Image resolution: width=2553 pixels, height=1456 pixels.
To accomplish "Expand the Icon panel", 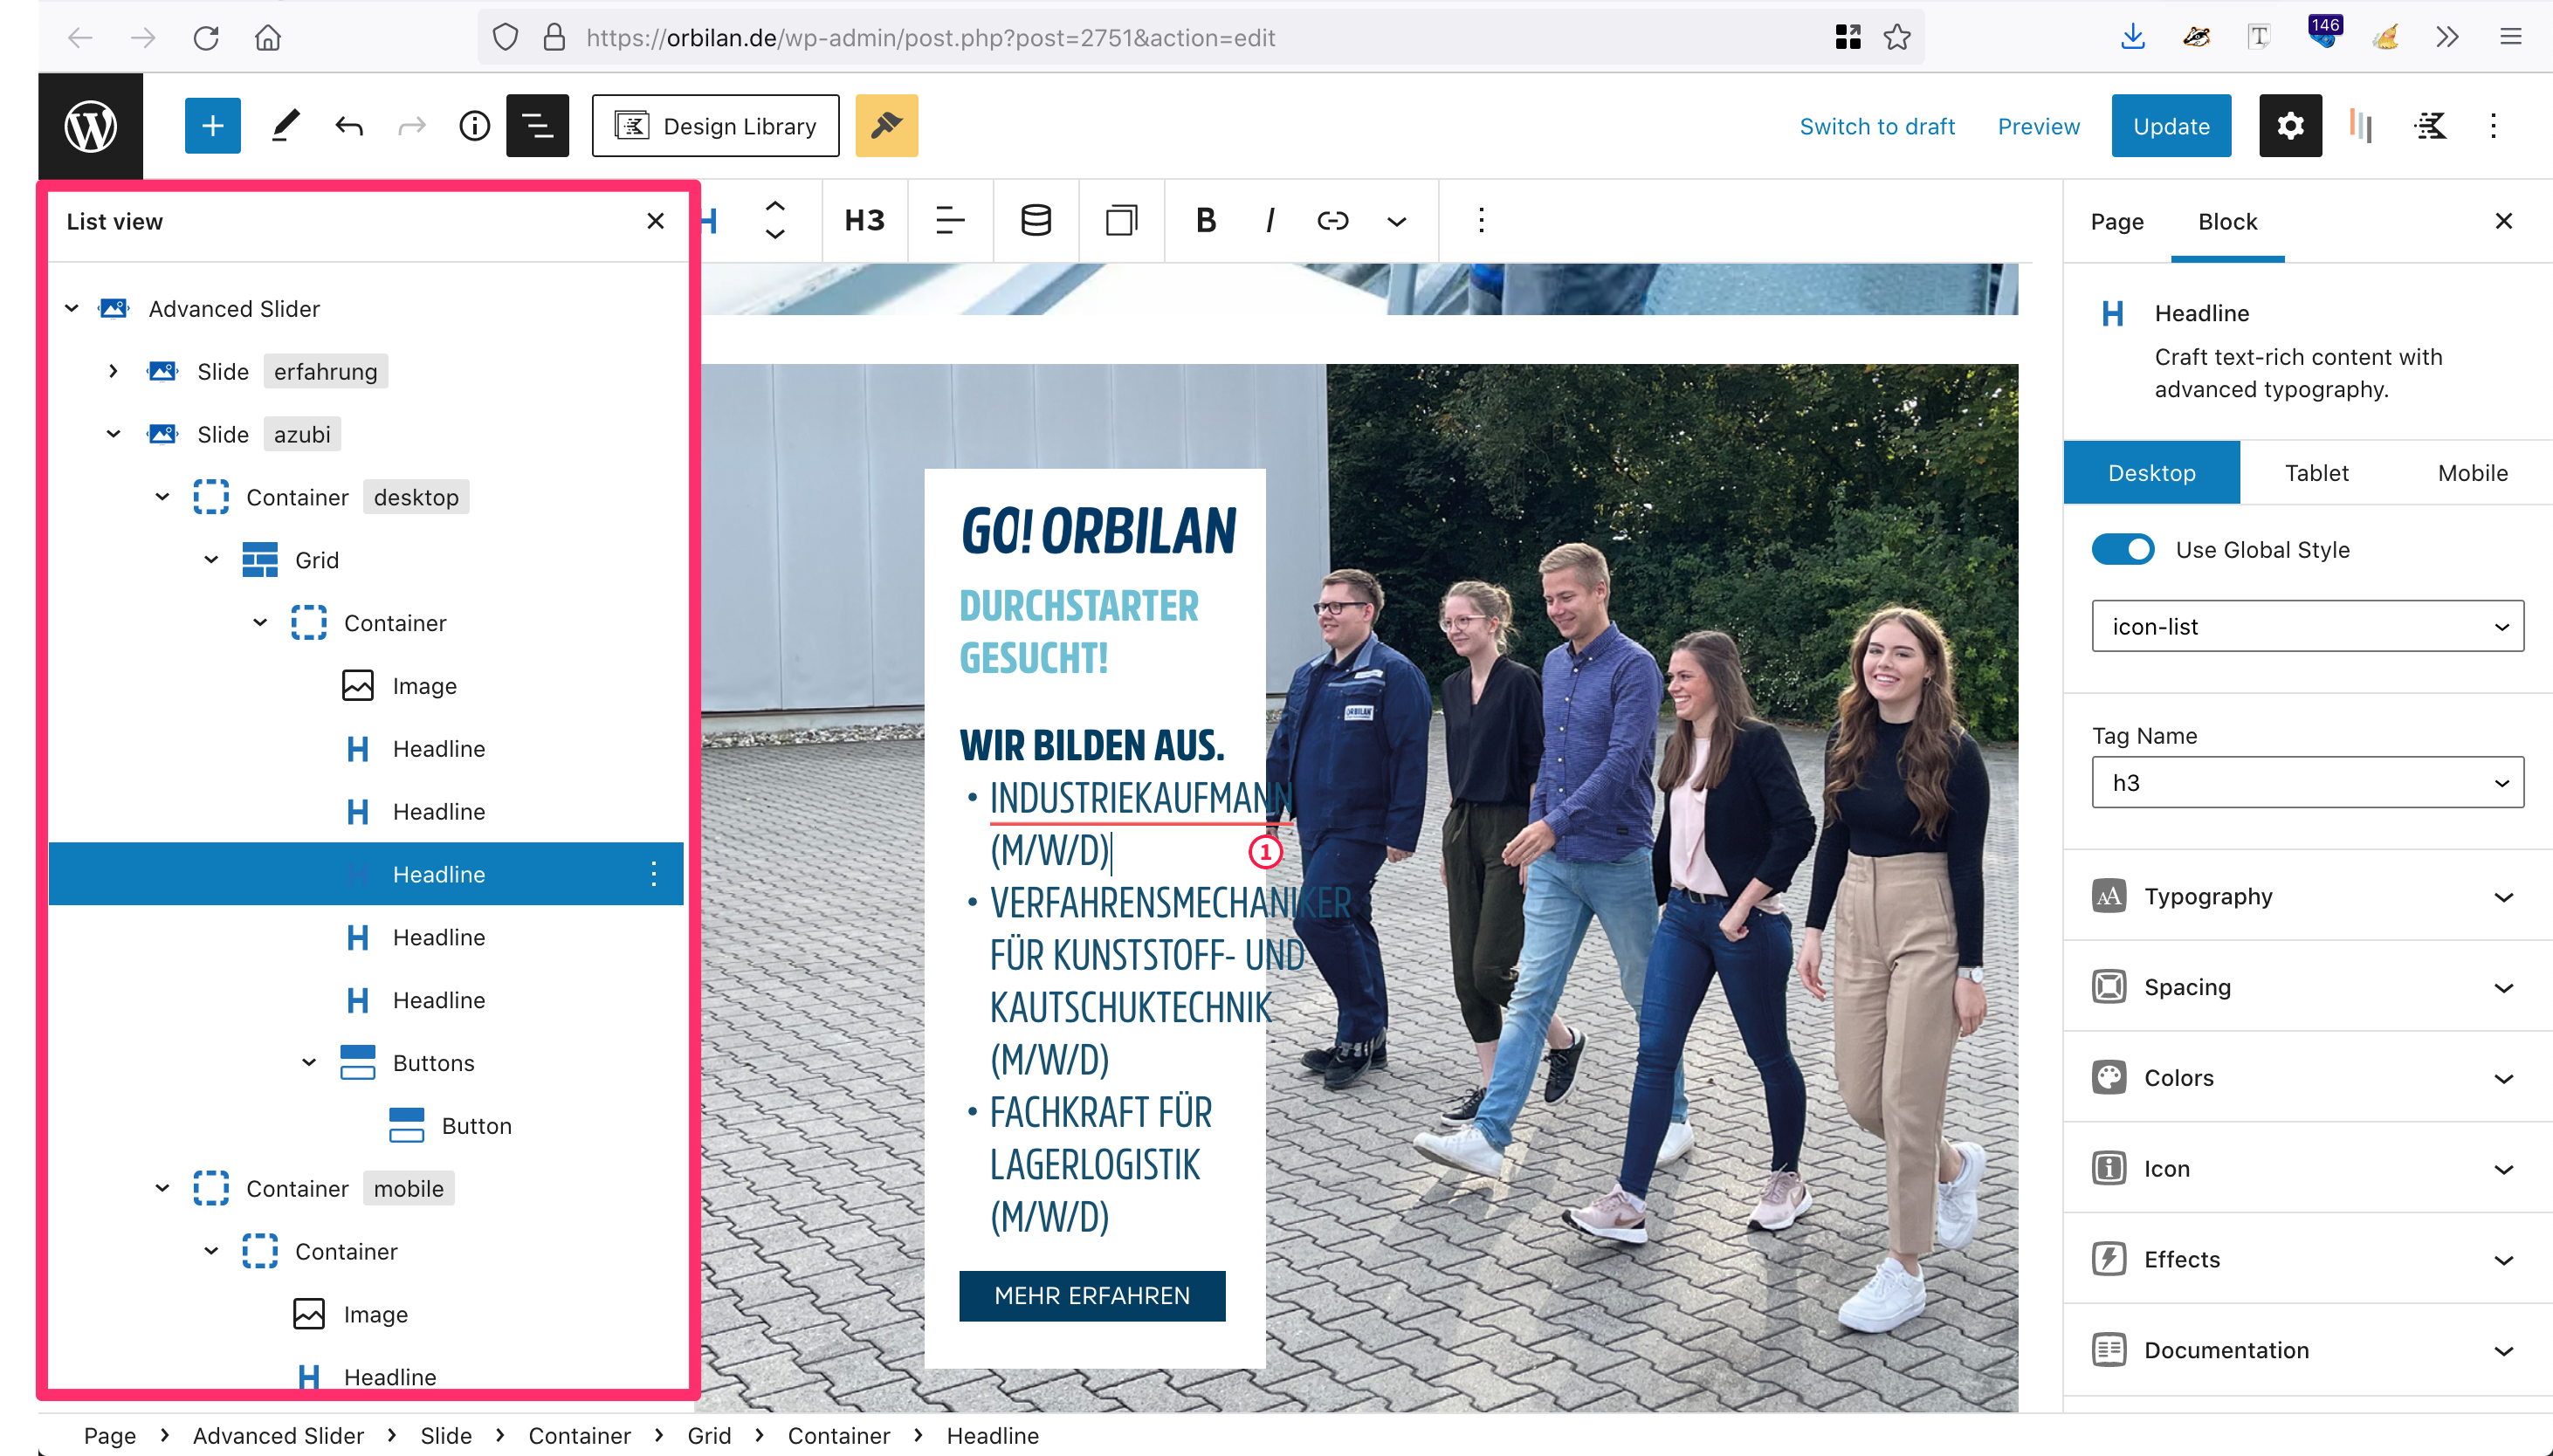I will [x=2307, y=1169].
